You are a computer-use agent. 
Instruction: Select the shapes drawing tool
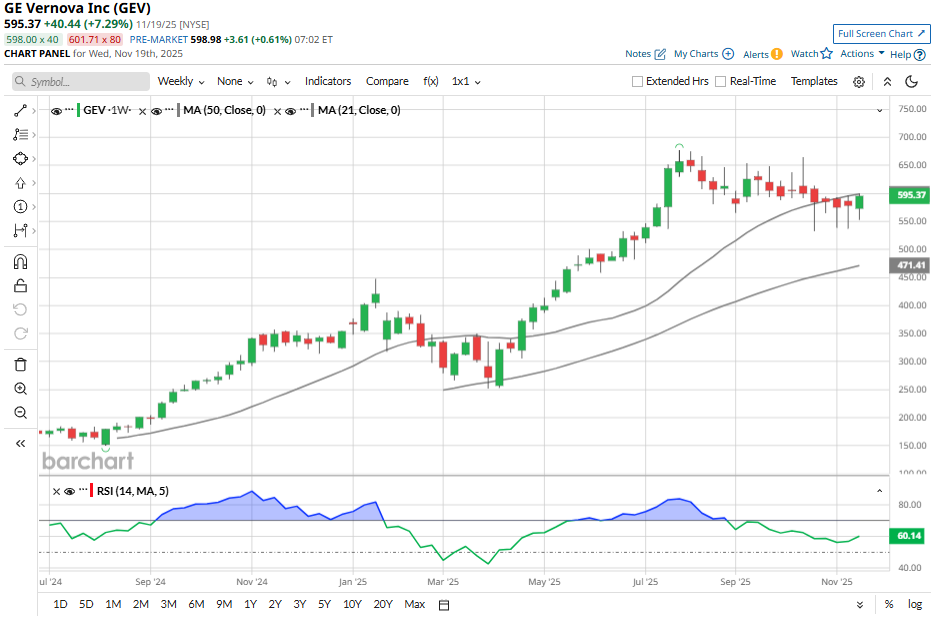pyautogui.click(x=20, y=159)
